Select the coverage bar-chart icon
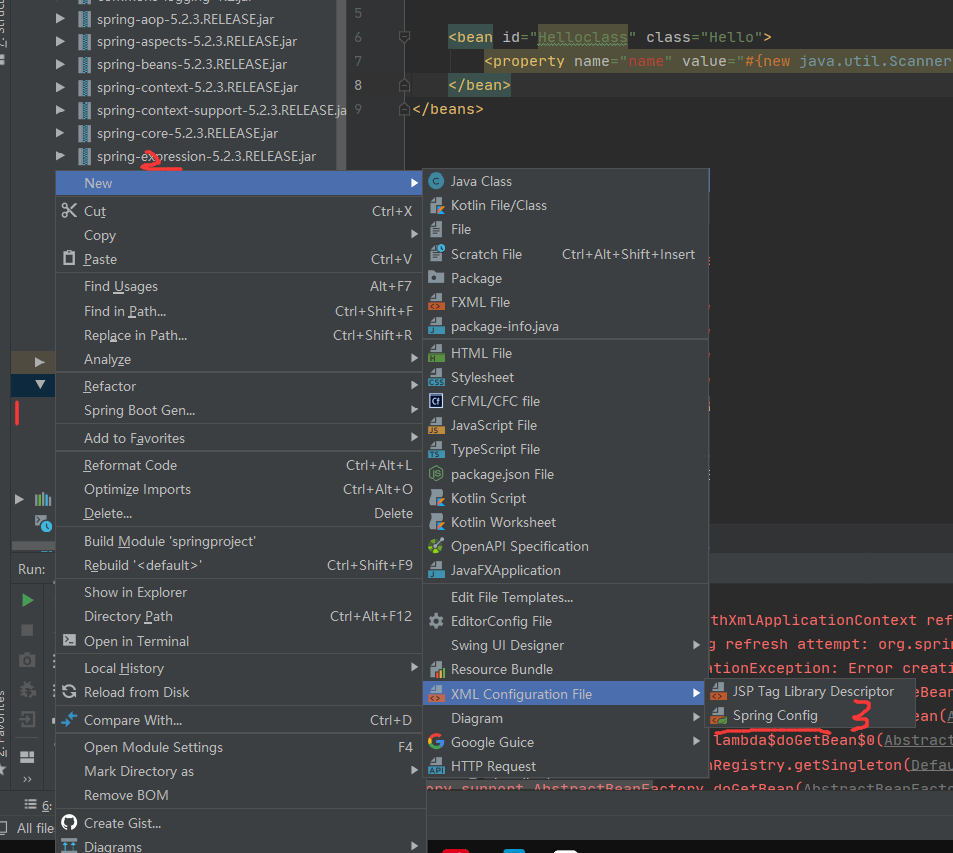The width and height of the screenshot is (953, 853). point(43,497)
